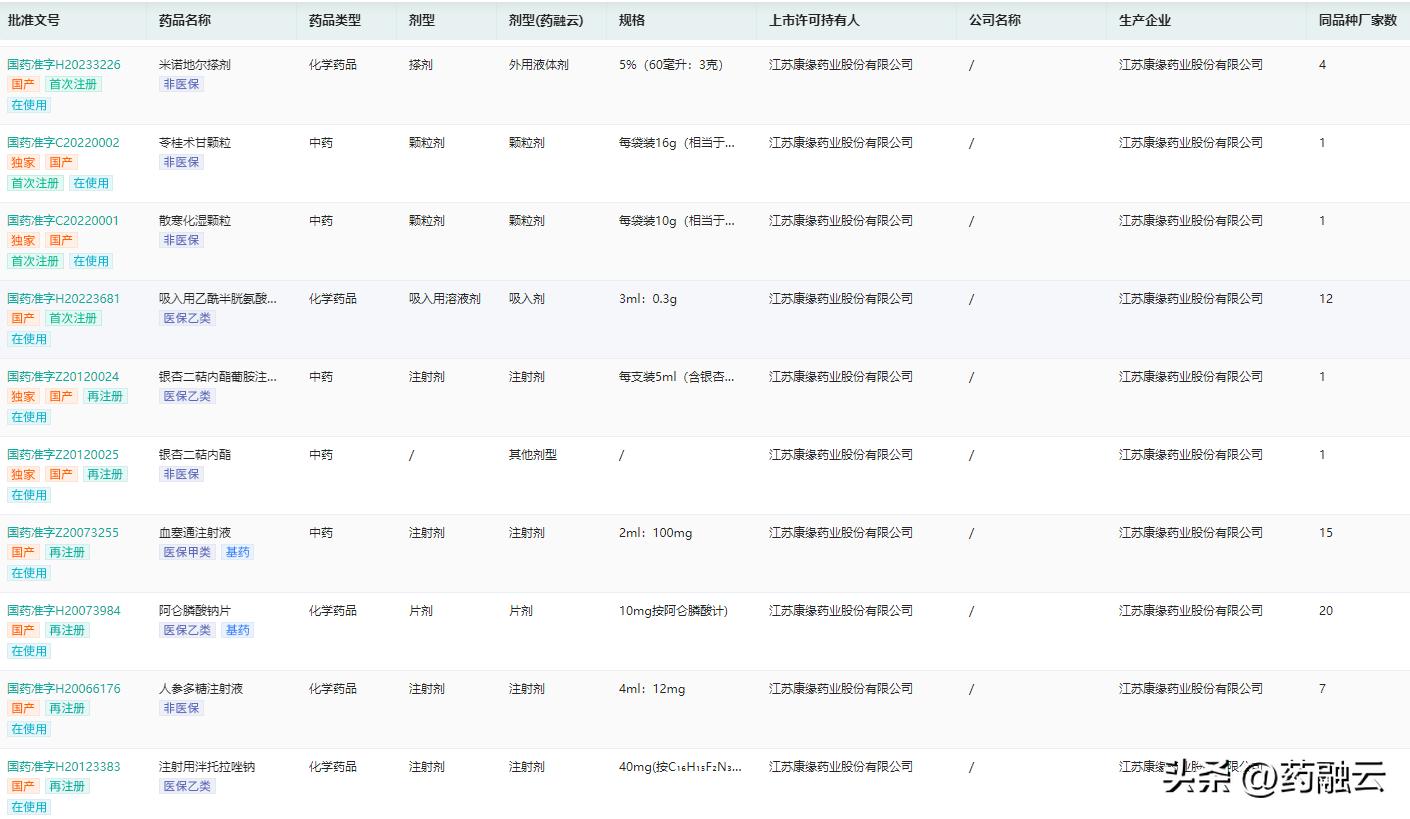This screenshot has height=819, width=1410.
Task: Click 江苏康缘药业股份有限公司 in the 上市许可持有人 column
Action: [x=840, y=63]
